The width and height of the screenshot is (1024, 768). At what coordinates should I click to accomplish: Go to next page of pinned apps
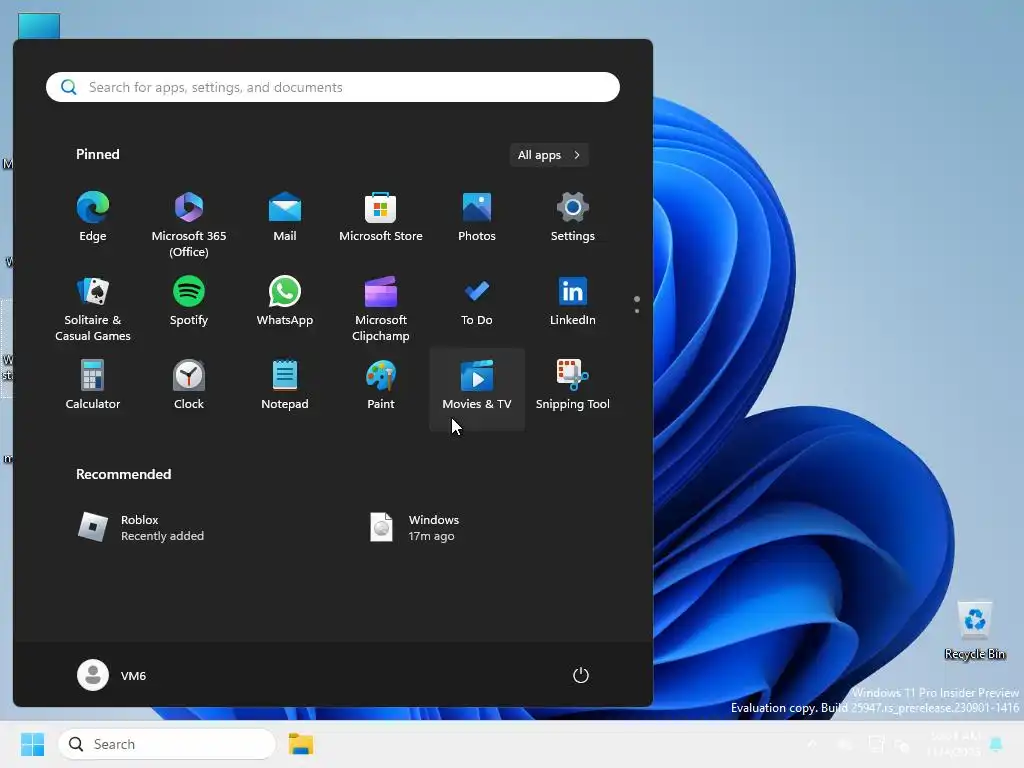pyautogui.click(x=637, y=311)
